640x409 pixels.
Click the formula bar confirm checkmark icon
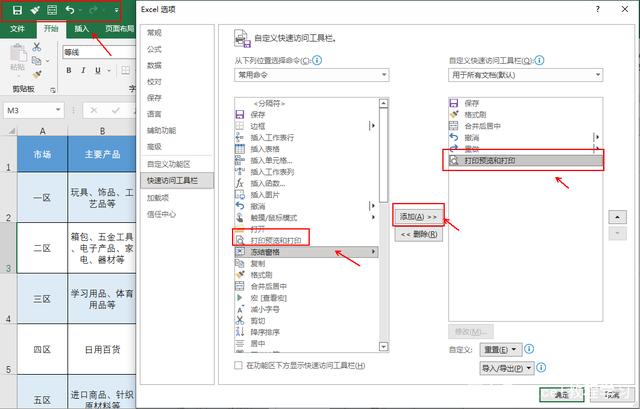click(x=116, y=110)
